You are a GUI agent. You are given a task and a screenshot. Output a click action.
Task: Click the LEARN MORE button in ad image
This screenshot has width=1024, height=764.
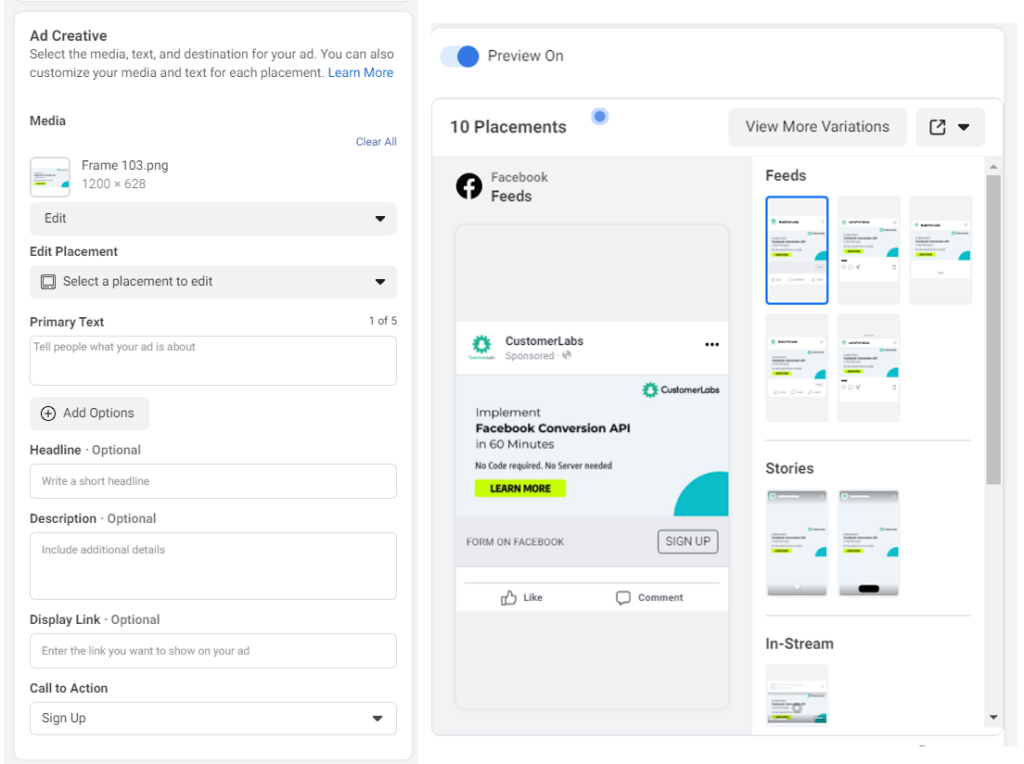point(520,488)
